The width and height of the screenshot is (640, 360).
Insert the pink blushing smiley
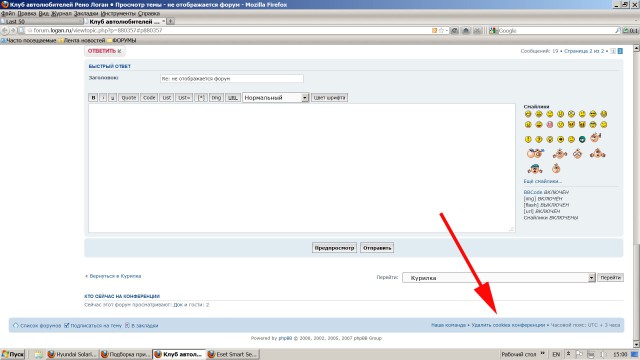(550, 124)
